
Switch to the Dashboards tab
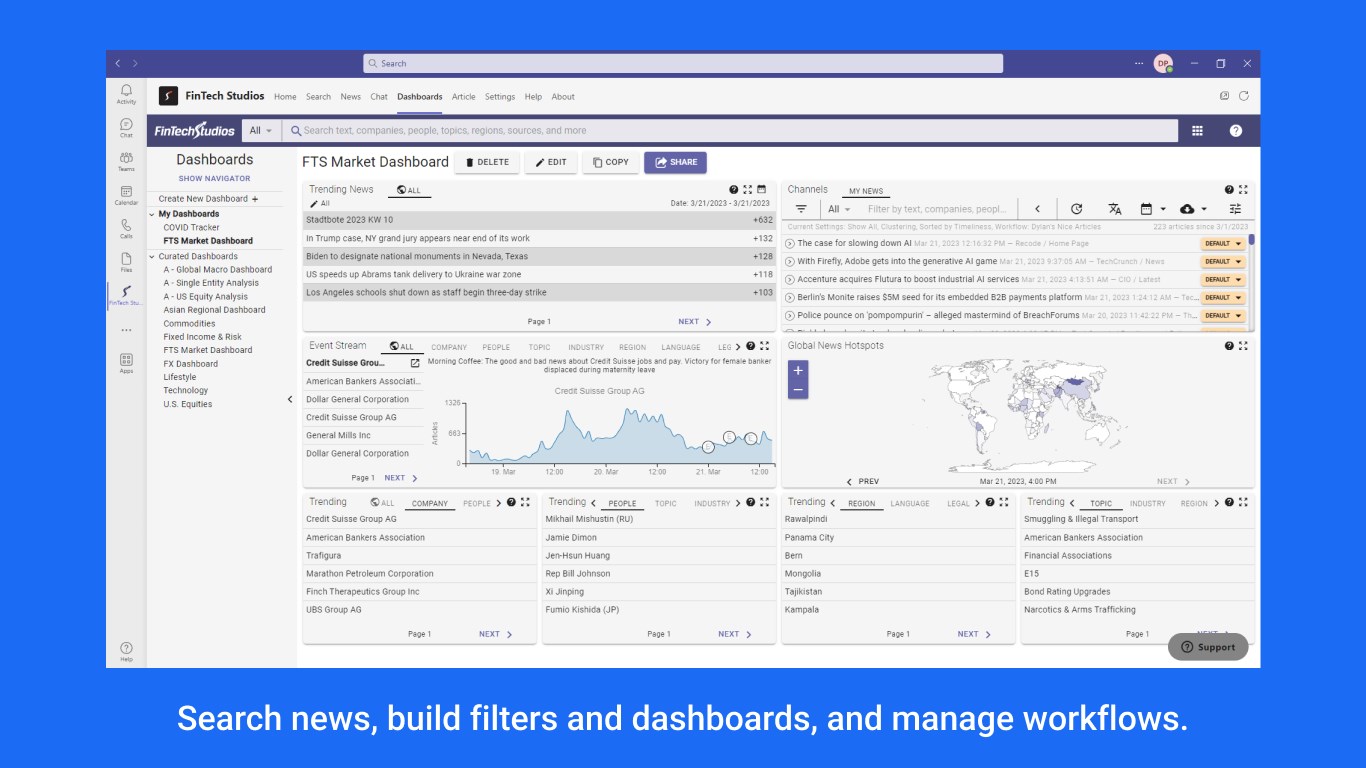coord(419,97)
